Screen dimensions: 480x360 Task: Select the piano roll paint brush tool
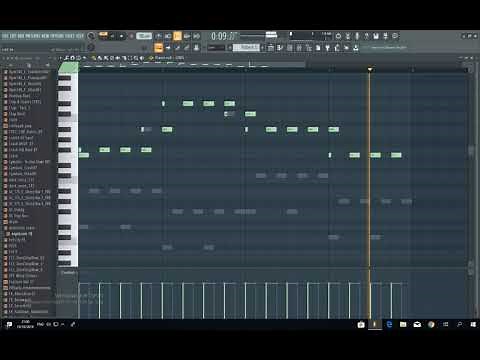(x=99, y=58)
